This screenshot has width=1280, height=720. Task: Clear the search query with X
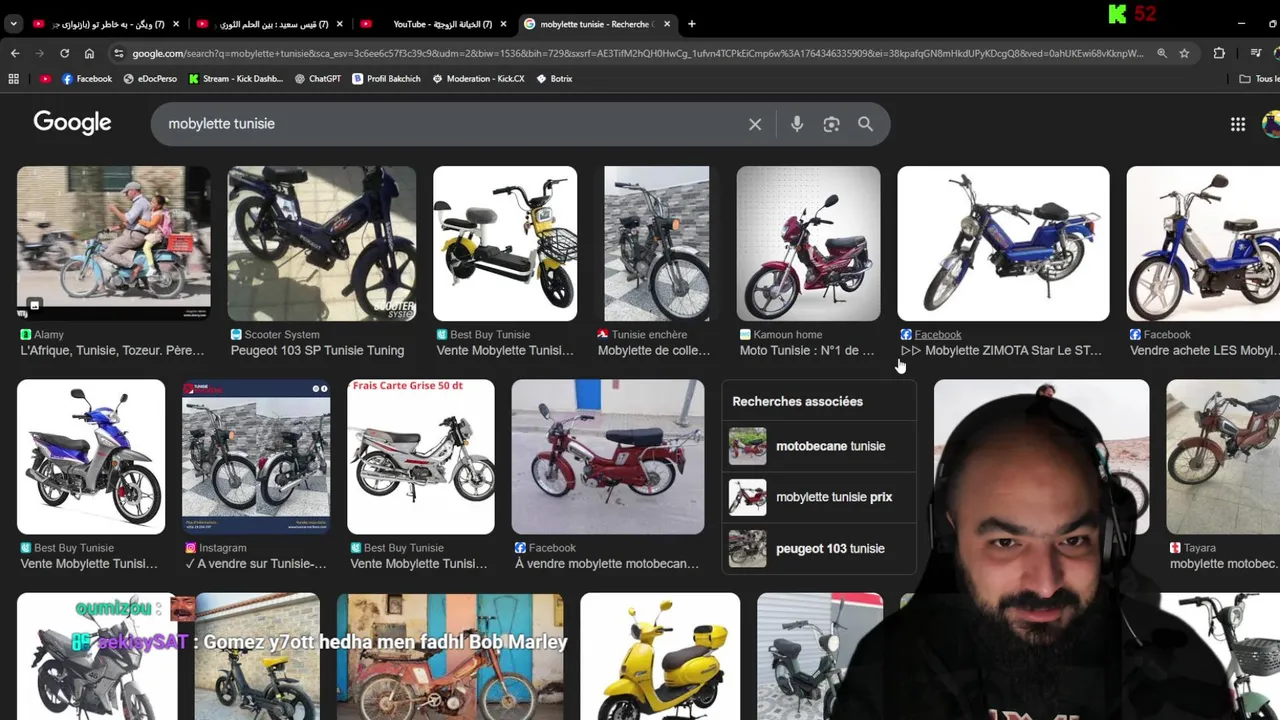(x=755, y=124)
